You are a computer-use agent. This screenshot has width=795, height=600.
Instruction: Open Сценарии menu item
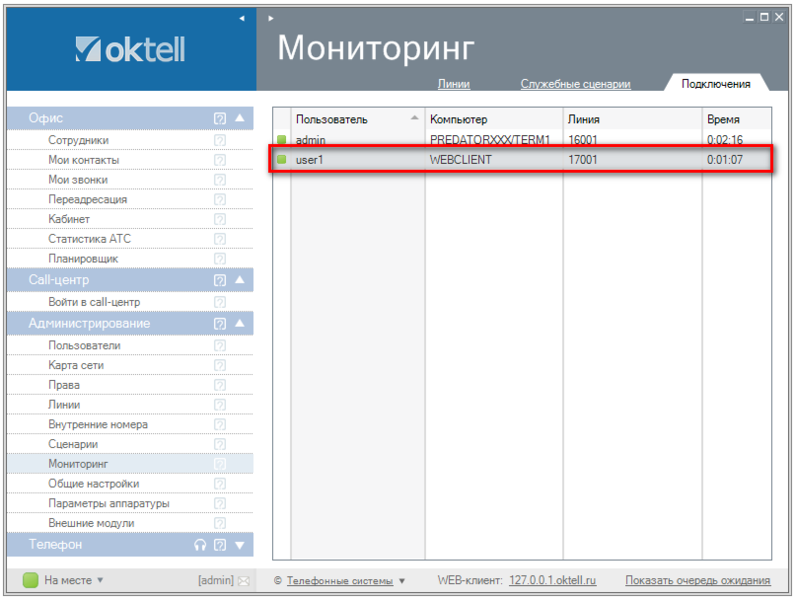click(x=73, y=444)
